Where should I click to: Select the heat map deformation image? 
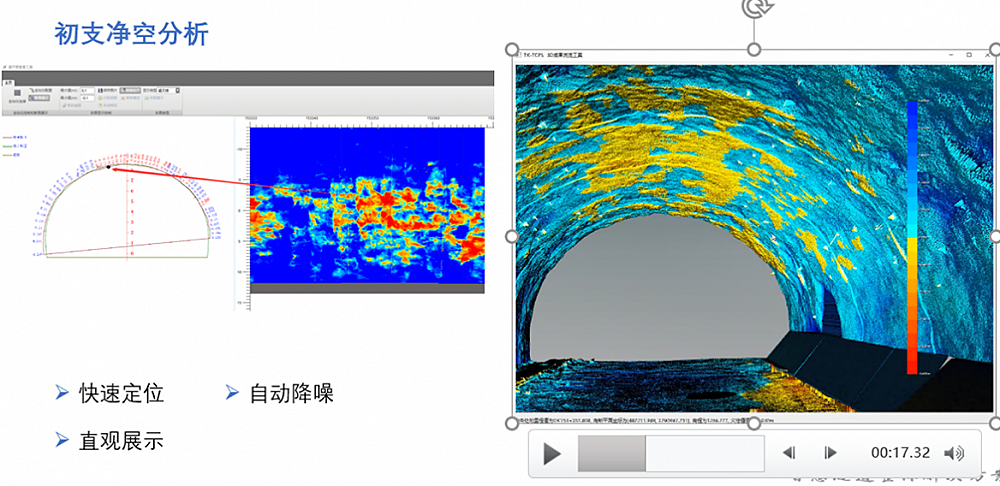[366, 205]
